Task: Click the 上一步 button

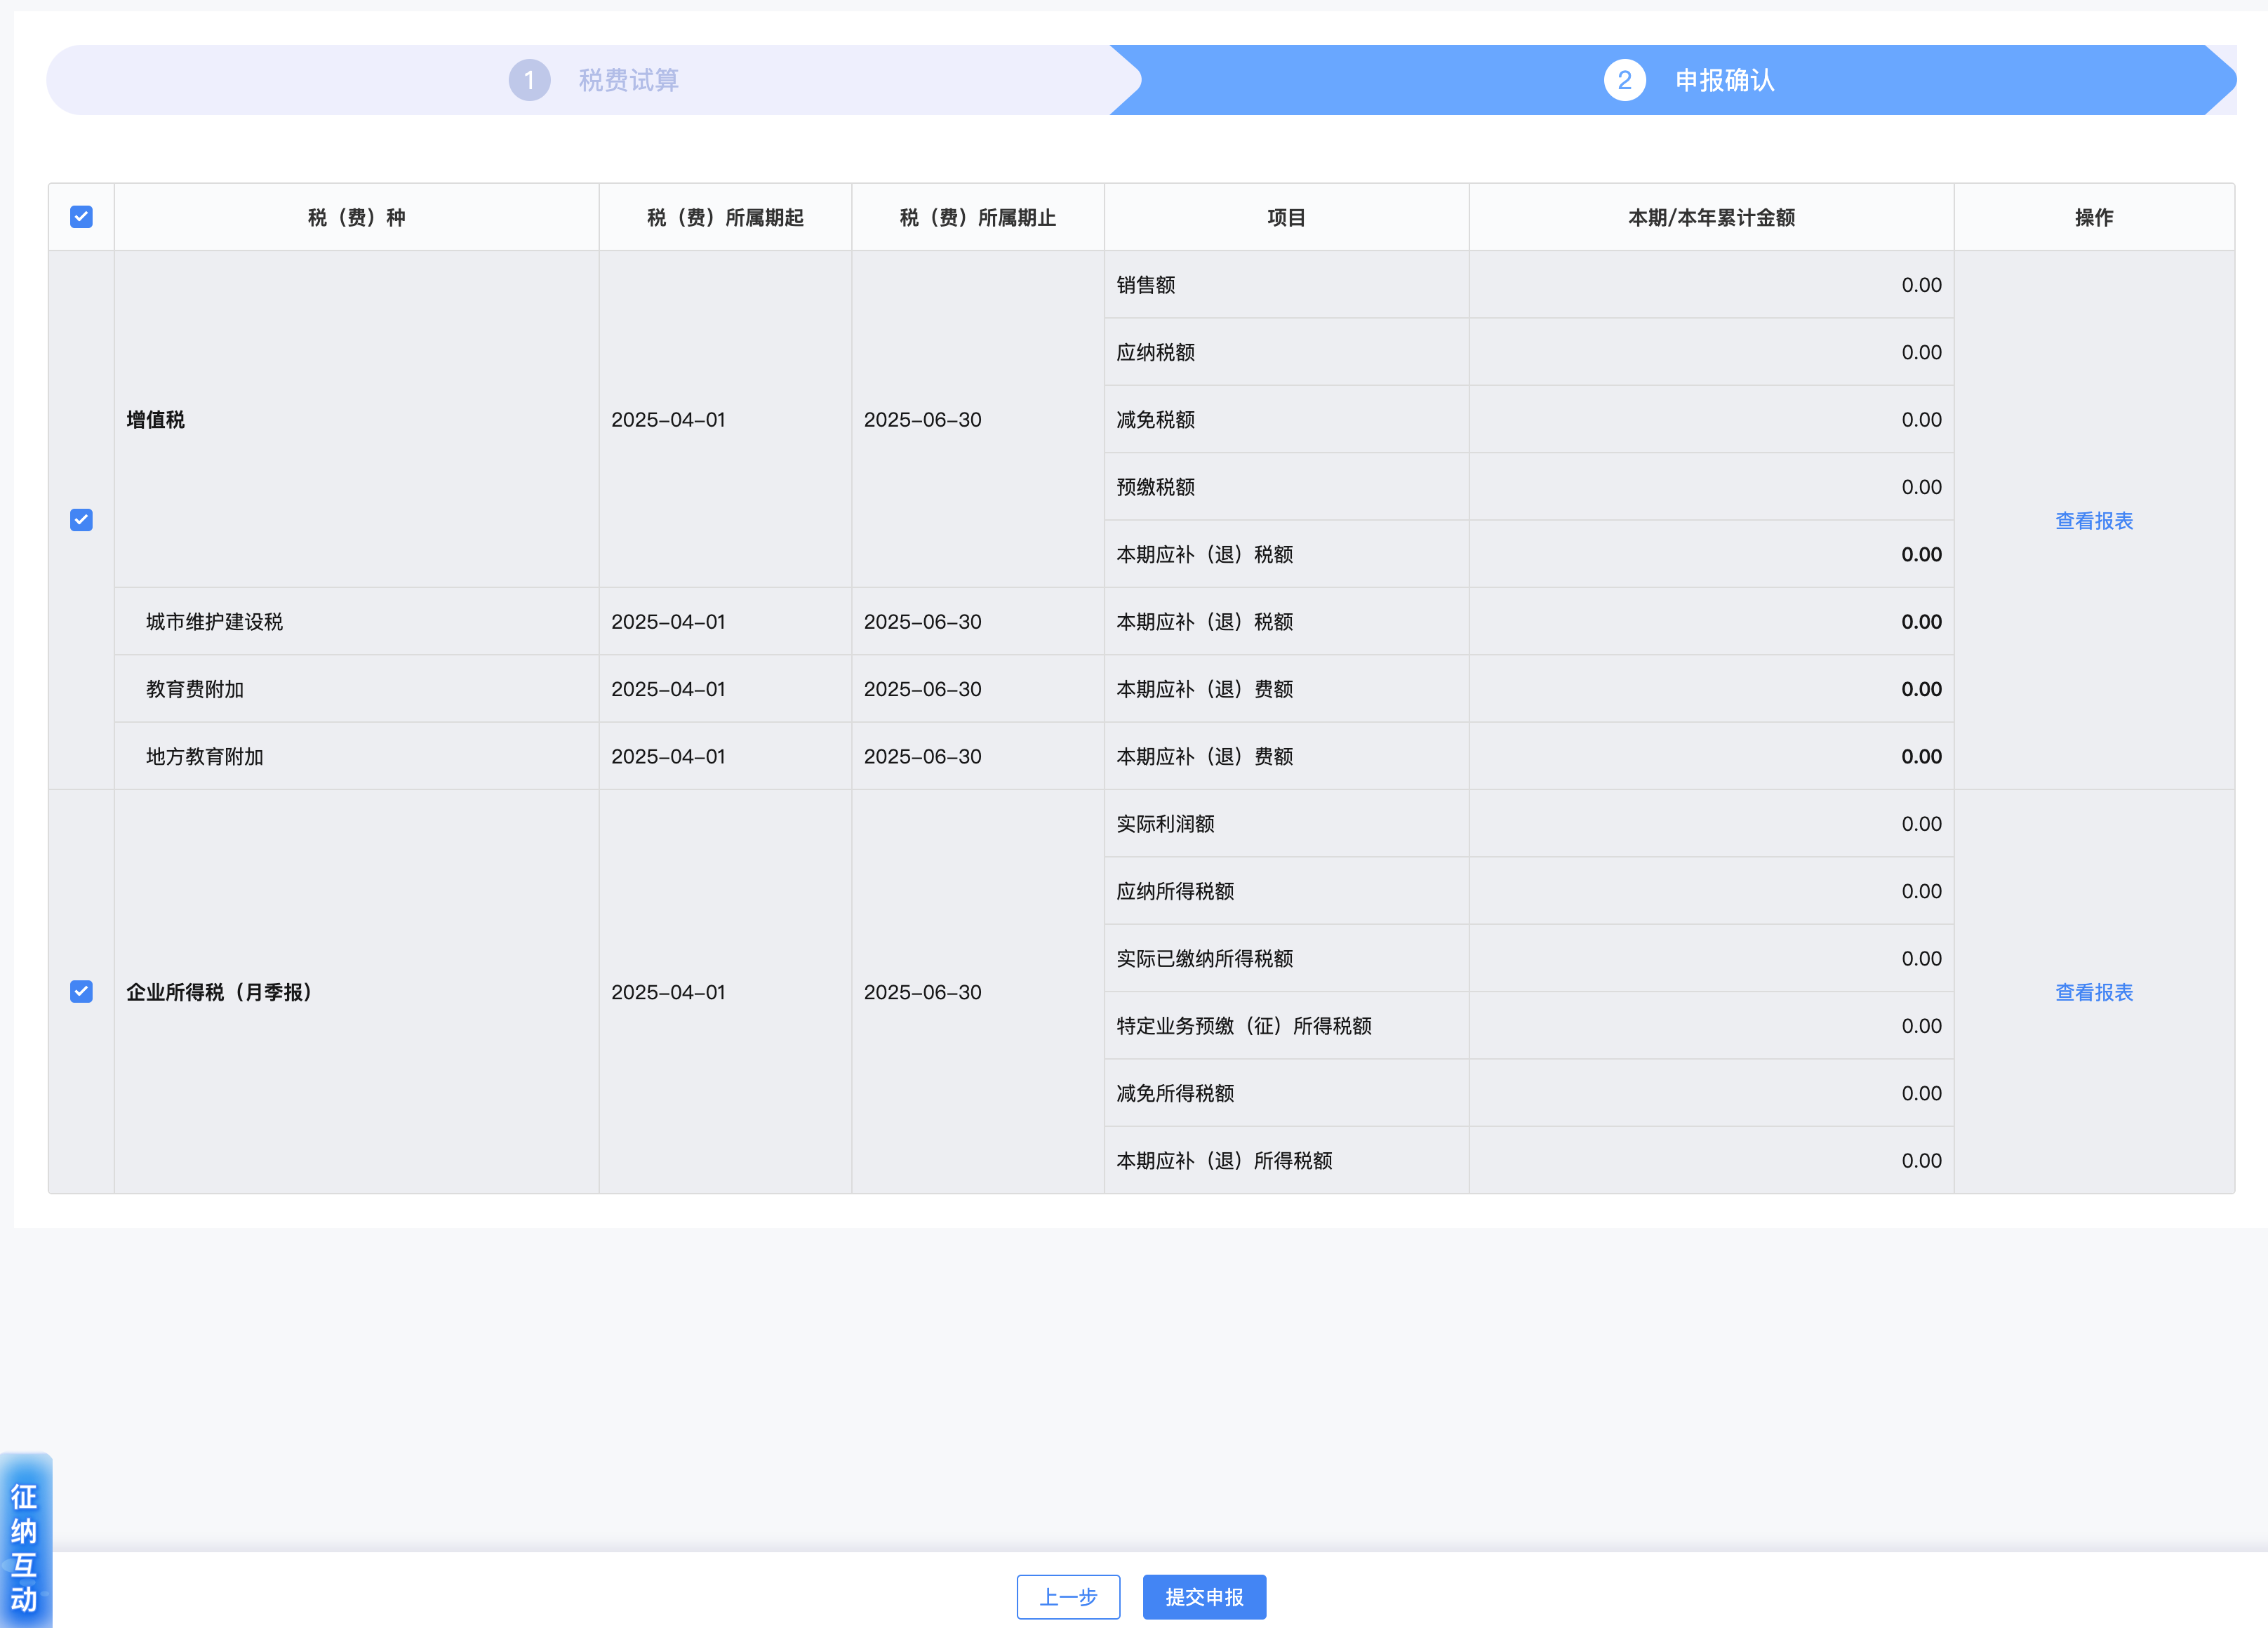Action: point(1068,1596)
